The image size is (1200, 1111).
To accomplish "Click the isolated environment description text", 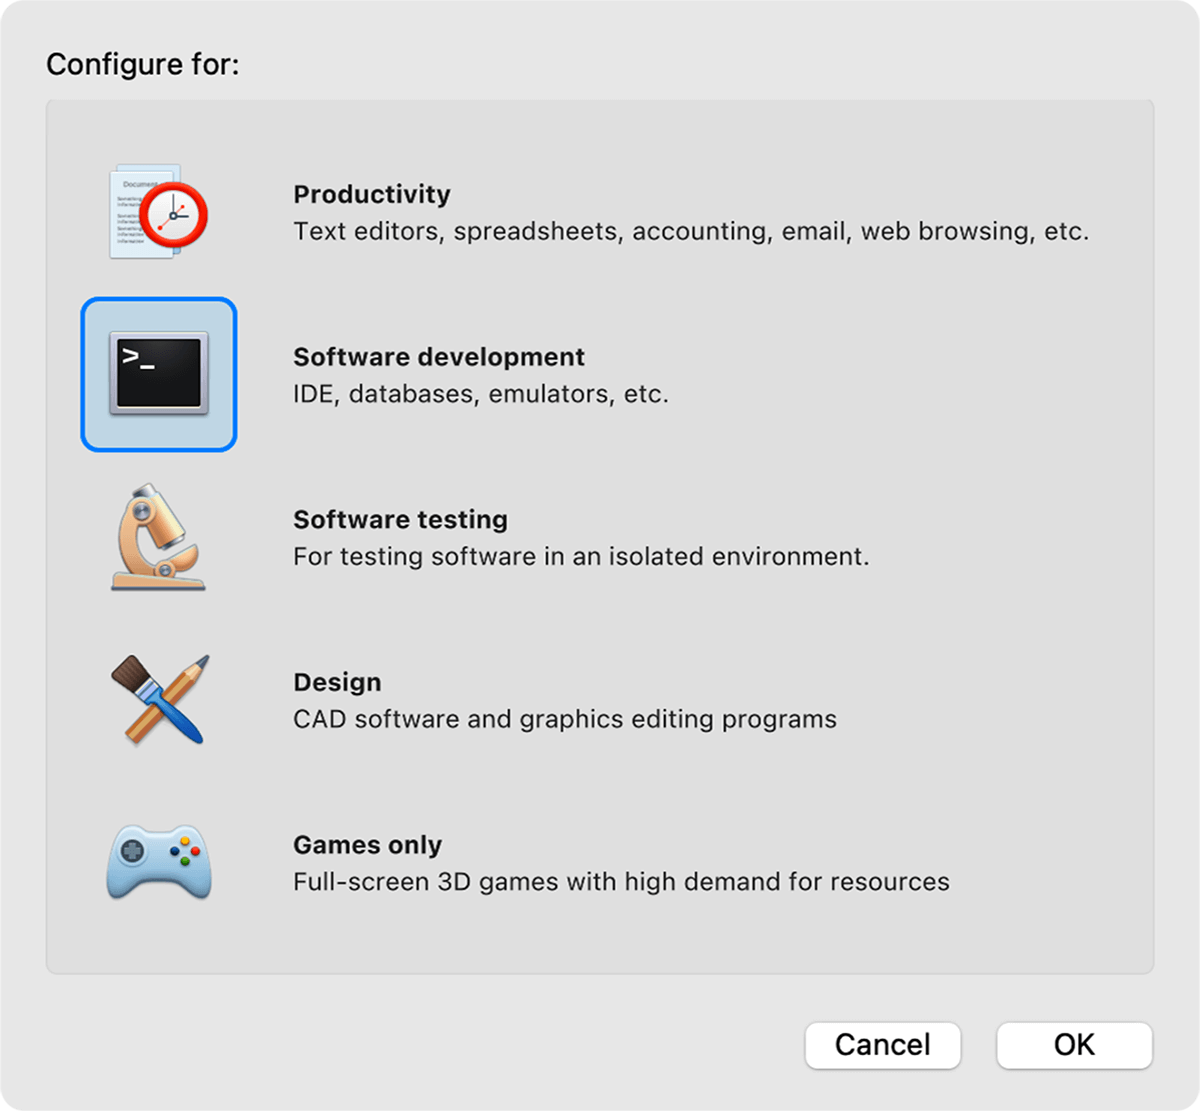I will tap(581, 557).
